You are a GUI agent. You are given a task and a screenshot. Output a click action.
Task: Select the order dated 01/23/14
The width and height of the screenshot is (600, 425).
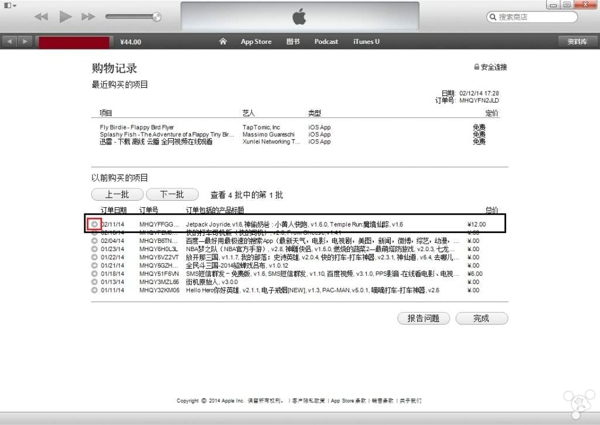(x=94, y=249)
